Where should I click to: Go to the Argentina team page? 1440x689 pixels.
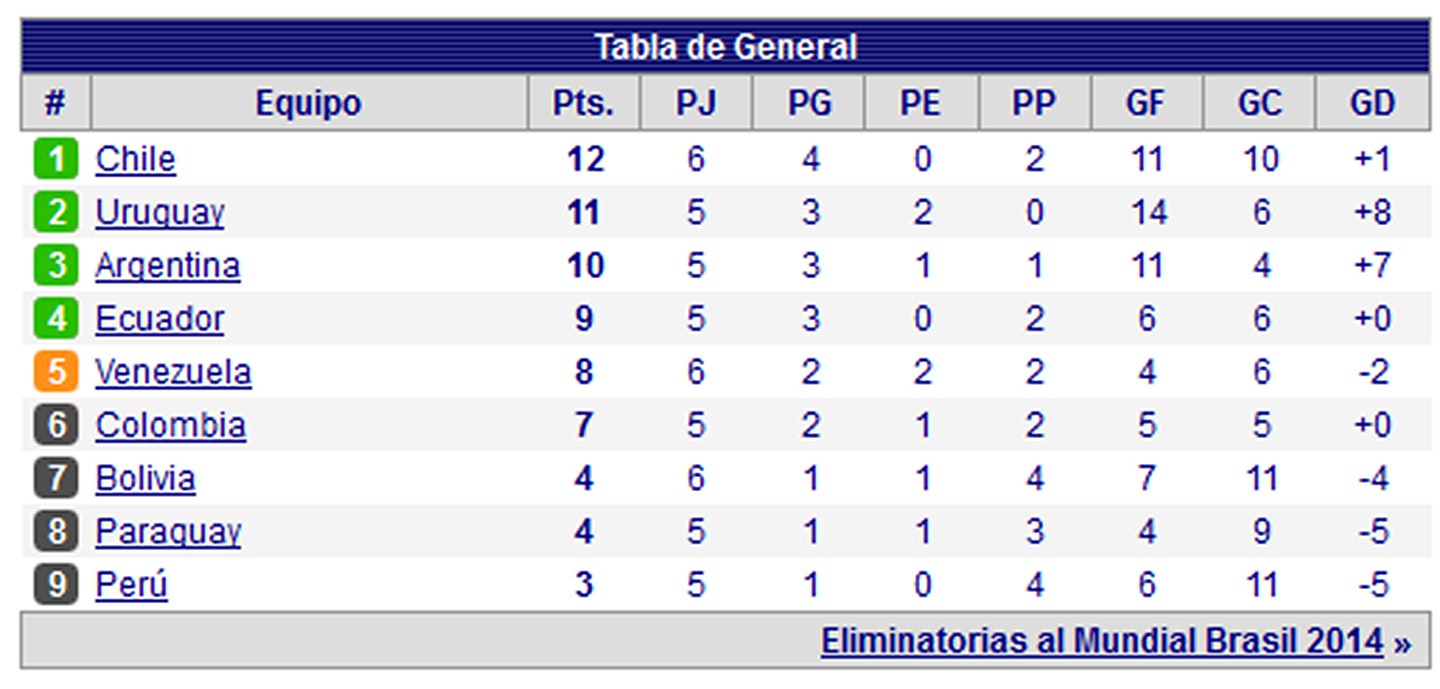(167, 266)
